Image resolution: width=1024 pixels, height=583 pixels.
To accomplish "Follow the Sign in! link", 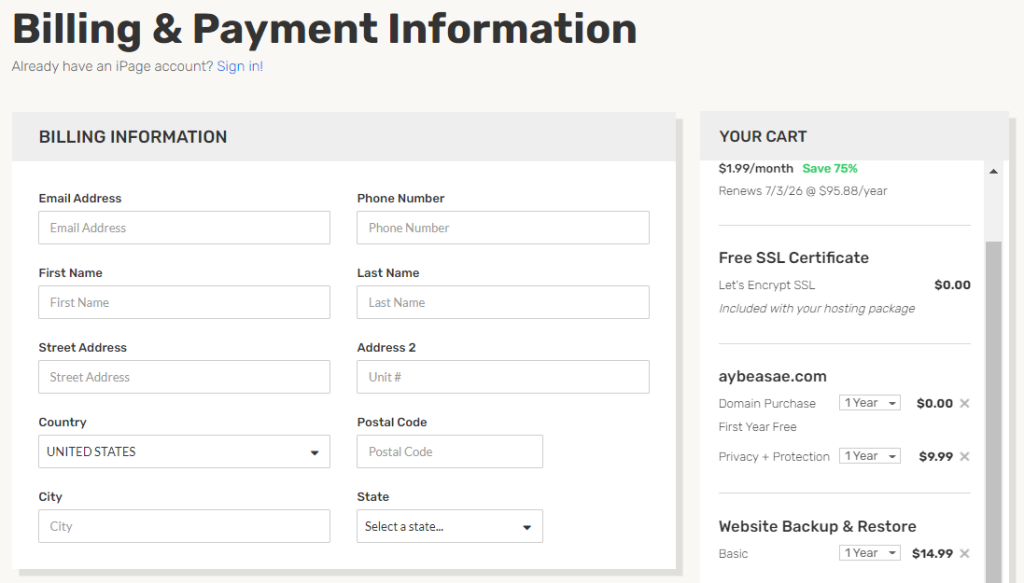I will pyautogui.click(x=240, y=66).
